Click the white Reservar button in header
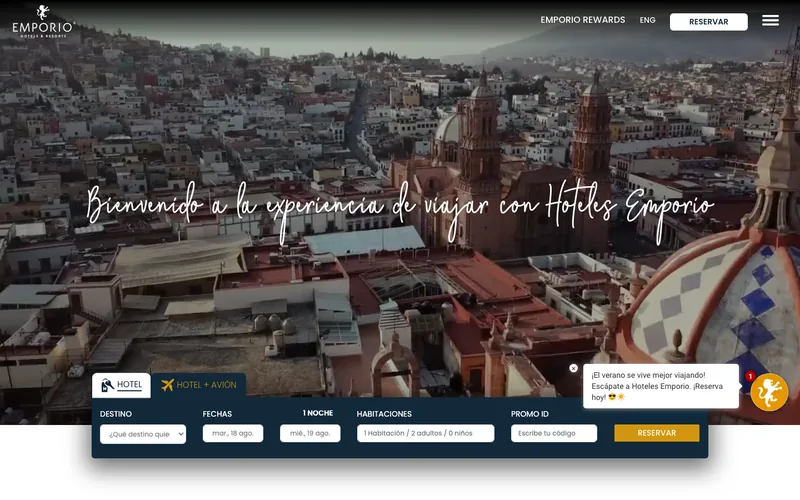This screenshot has width=800, height=500. click(x=709, y=22)
